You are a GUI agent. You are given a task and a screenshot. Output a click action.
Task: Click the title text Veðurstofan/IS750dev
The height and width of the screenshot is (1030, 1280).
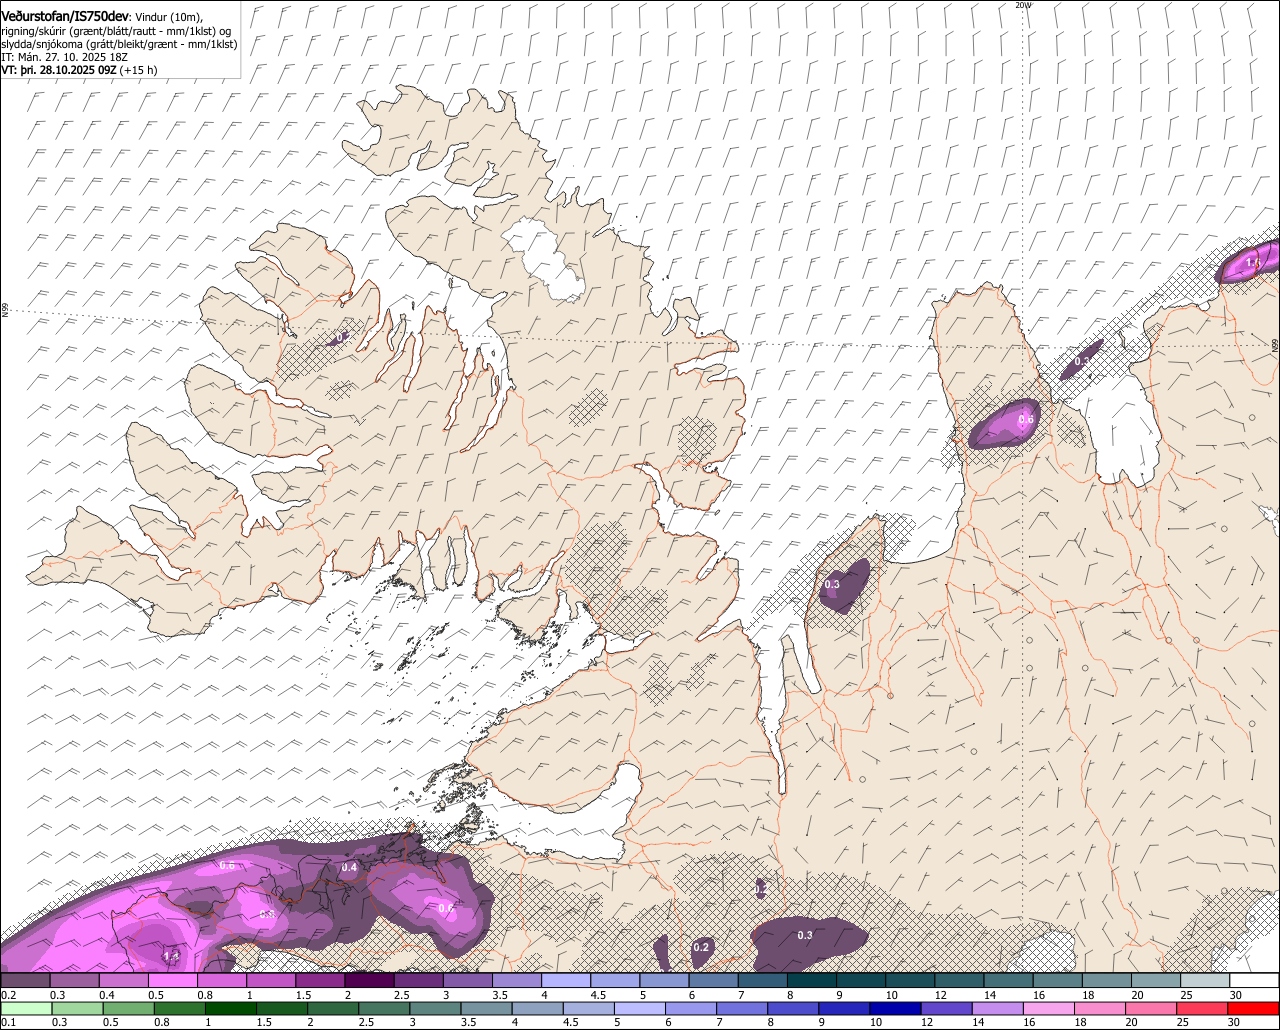coord(65,17)
